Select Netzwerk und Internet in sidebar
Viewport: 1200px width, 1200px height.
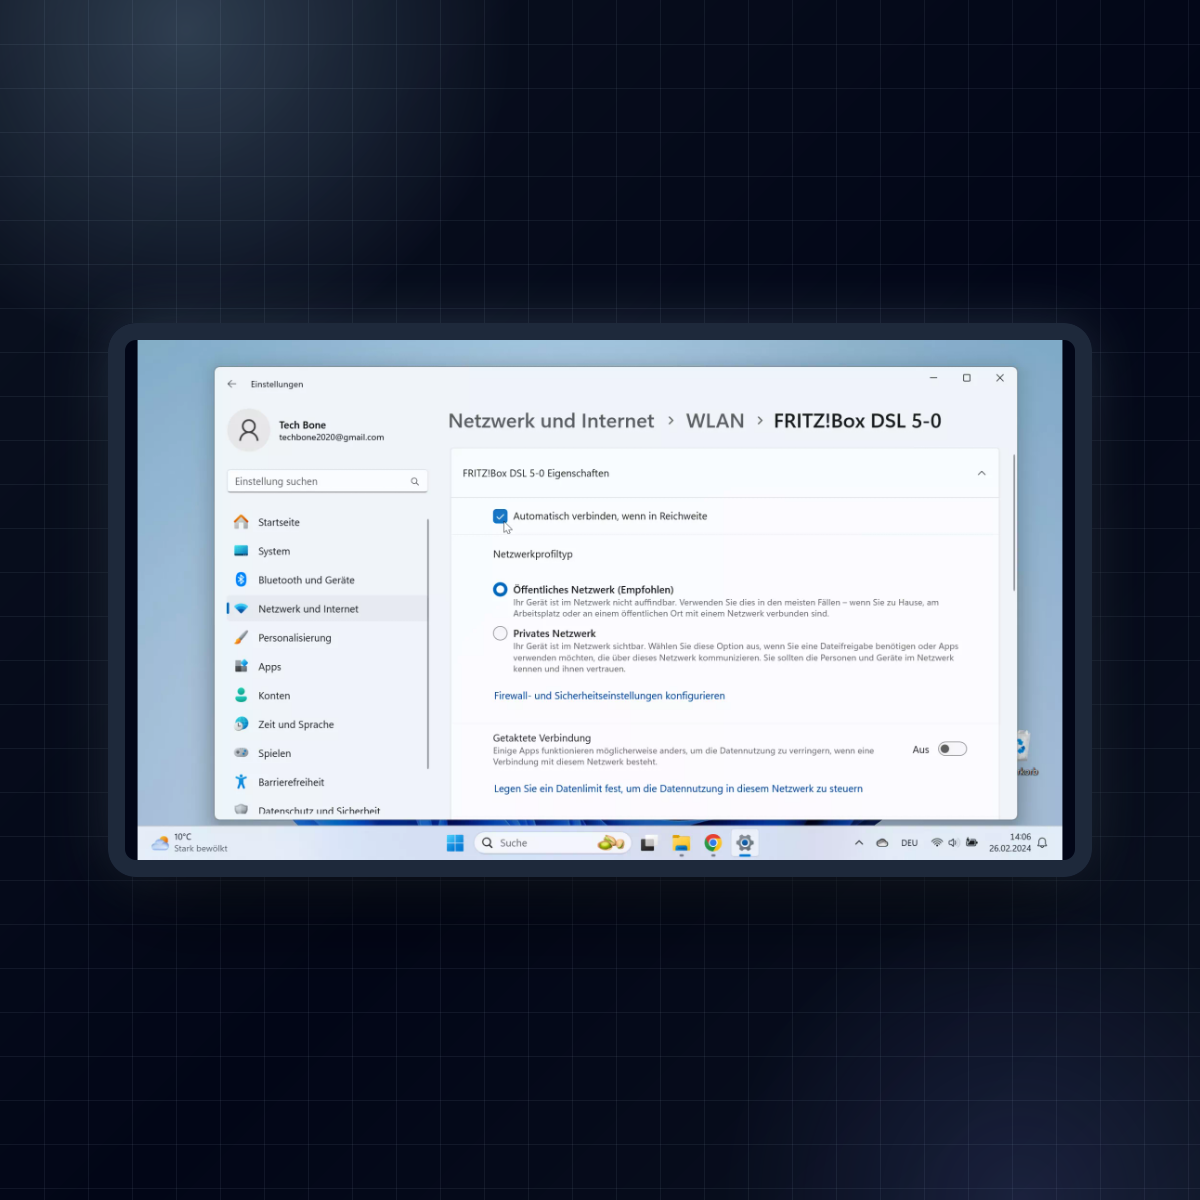click(x=327, y=609)
